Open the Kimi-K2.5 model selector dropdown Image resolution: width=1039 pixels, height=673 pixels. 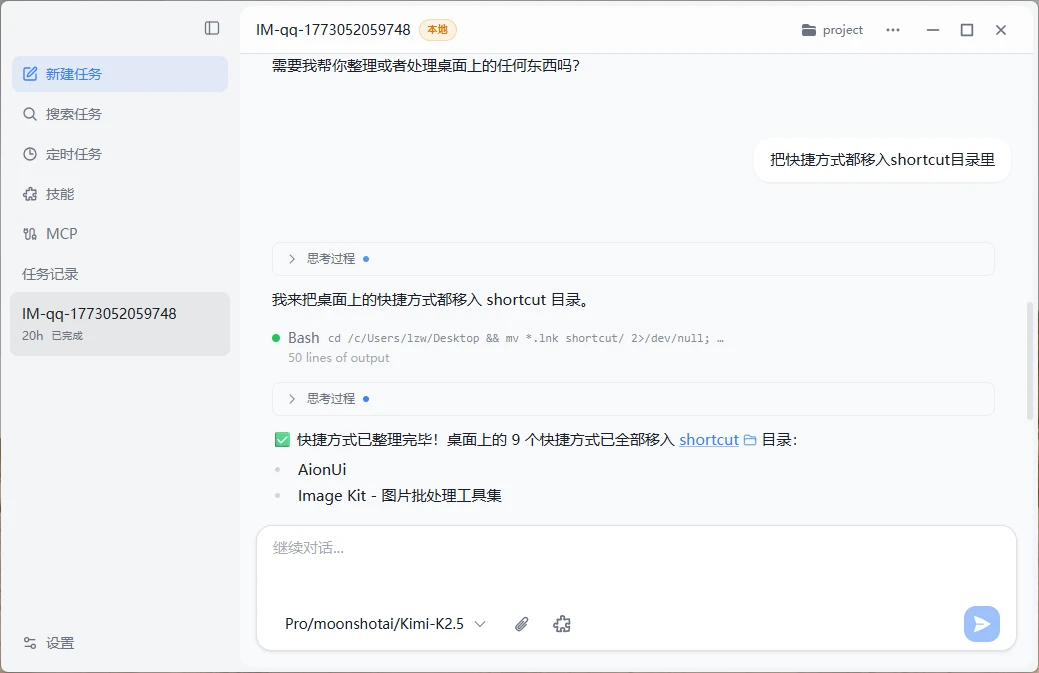pos(385,624)
